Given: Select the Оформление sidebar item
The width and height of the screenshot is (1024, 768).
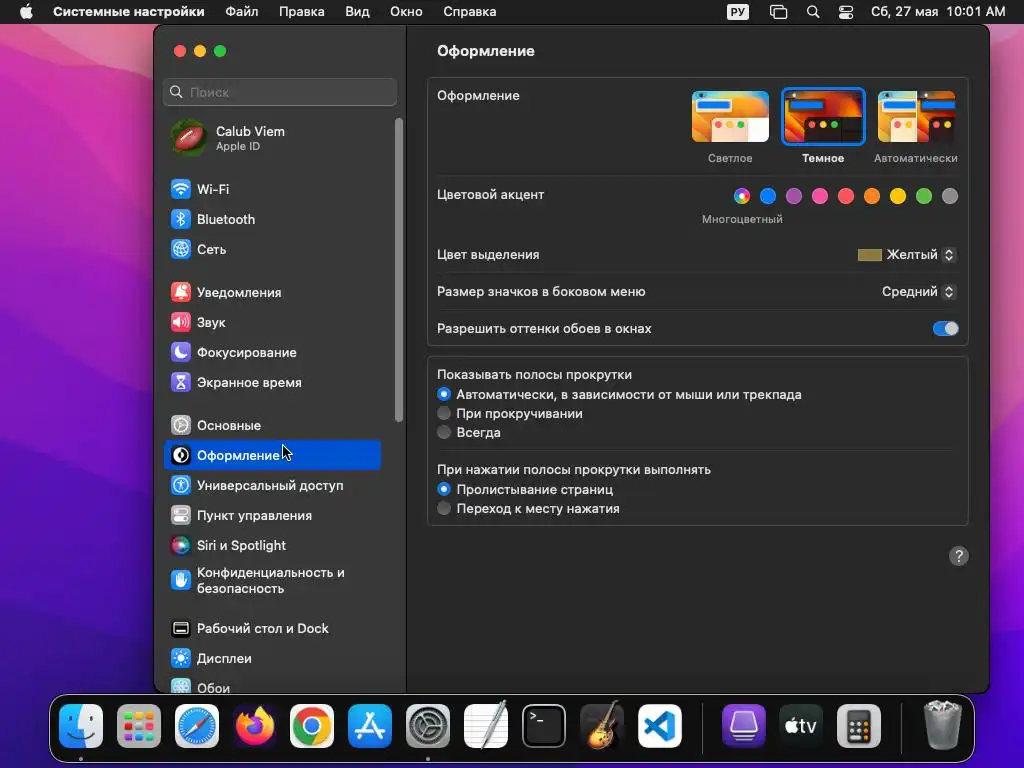Looking at the screenshot, I should tap(272, 456).
